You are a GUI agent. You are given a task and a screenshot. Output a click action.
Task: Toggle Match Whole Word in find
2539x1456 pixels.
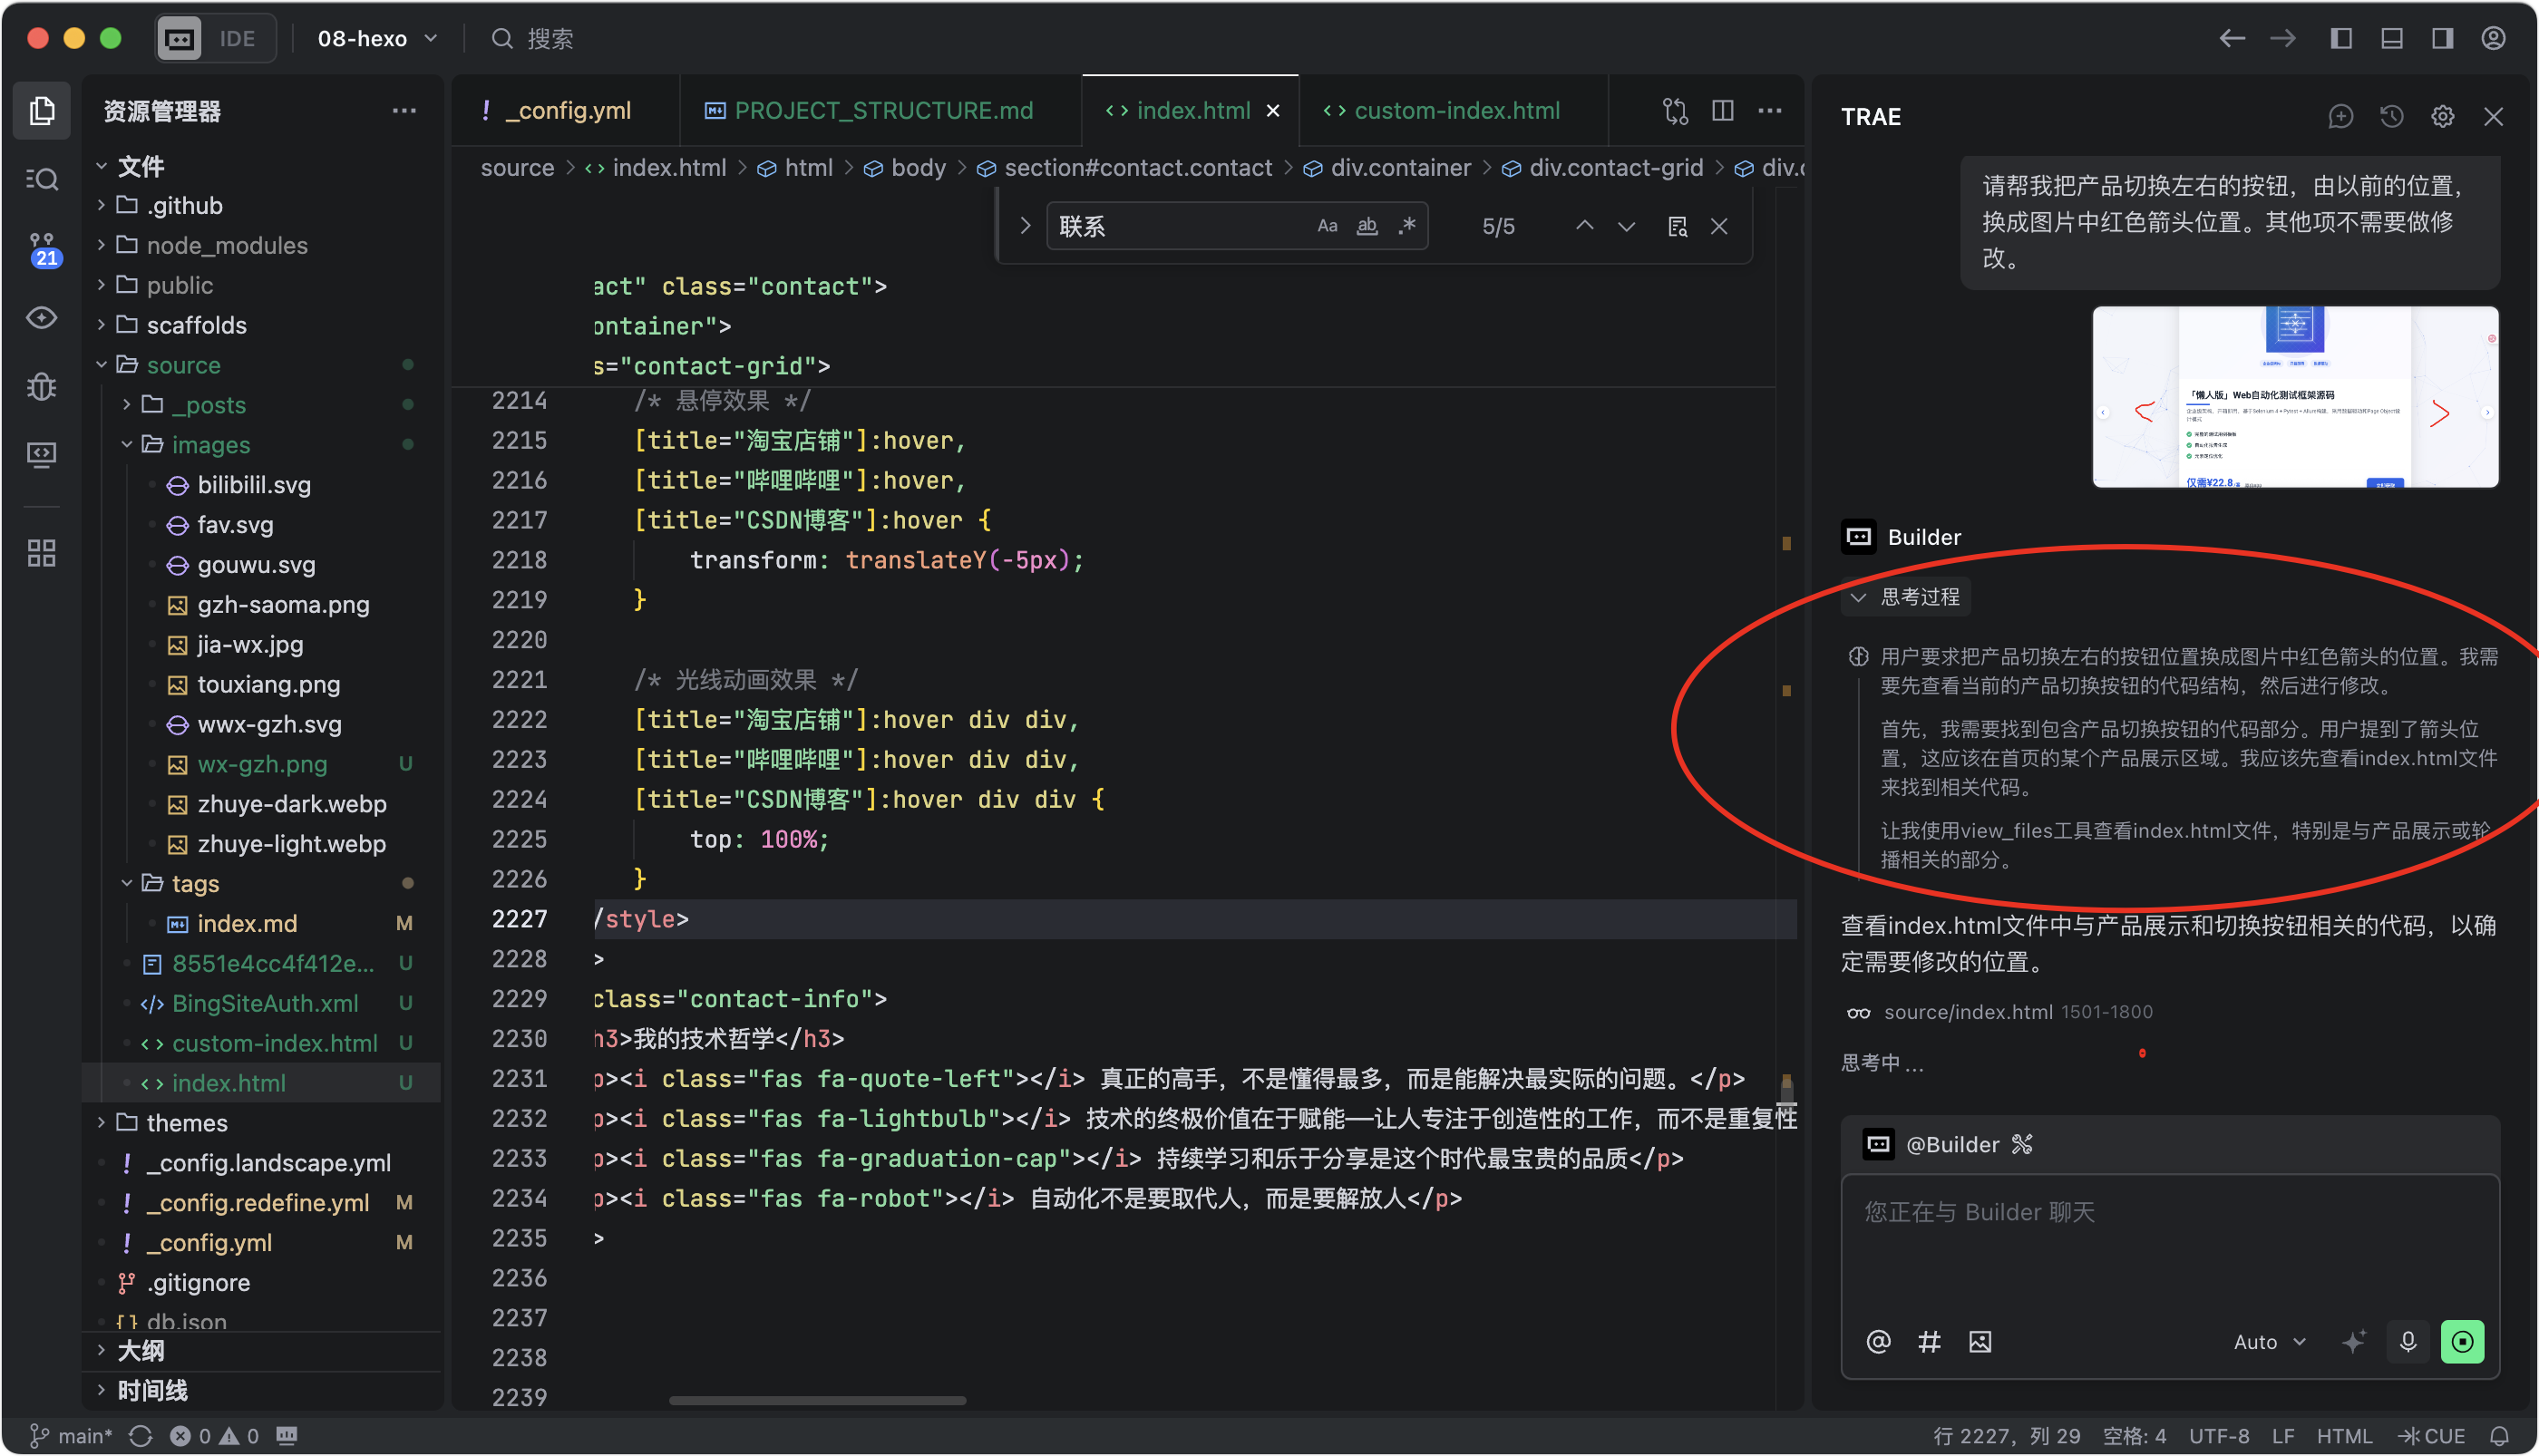(x=1367, y=226)
